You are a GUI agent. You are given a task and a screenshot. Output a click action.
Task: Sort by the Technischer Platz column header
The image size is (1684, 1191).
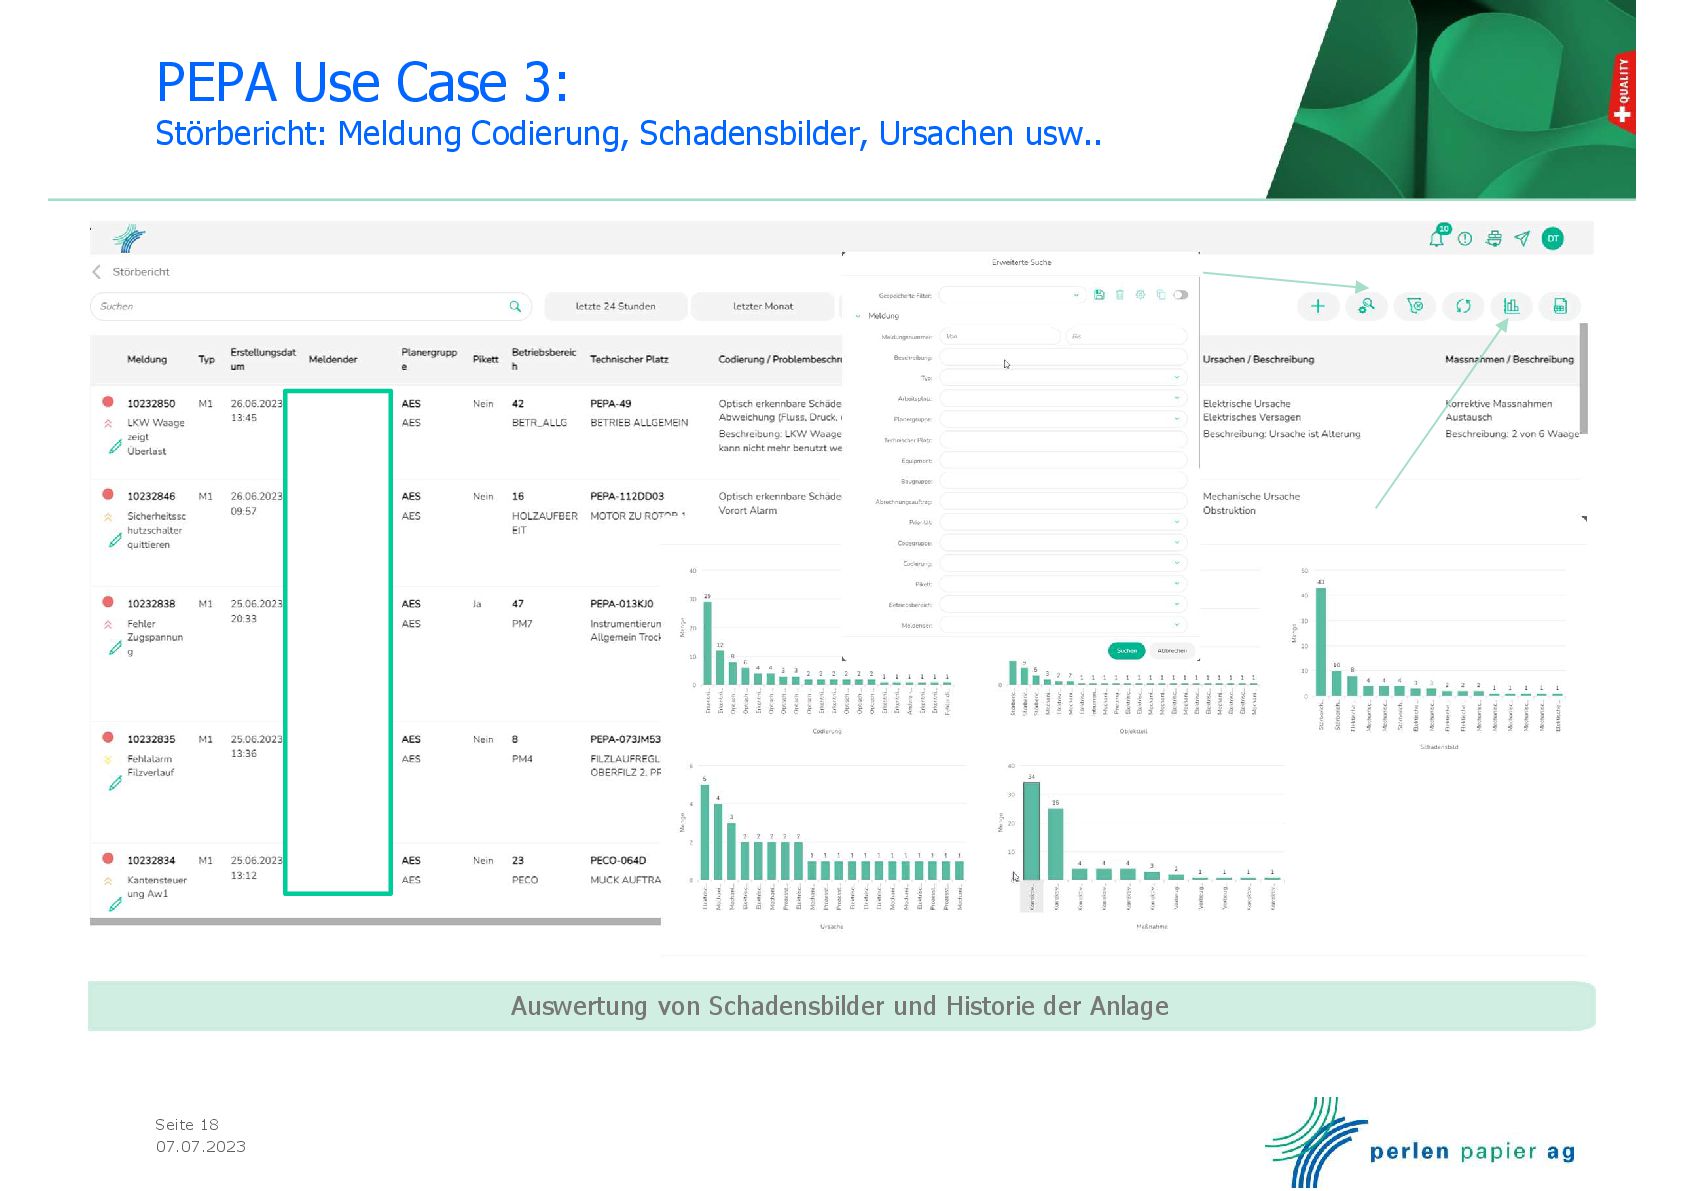[629, 359]
